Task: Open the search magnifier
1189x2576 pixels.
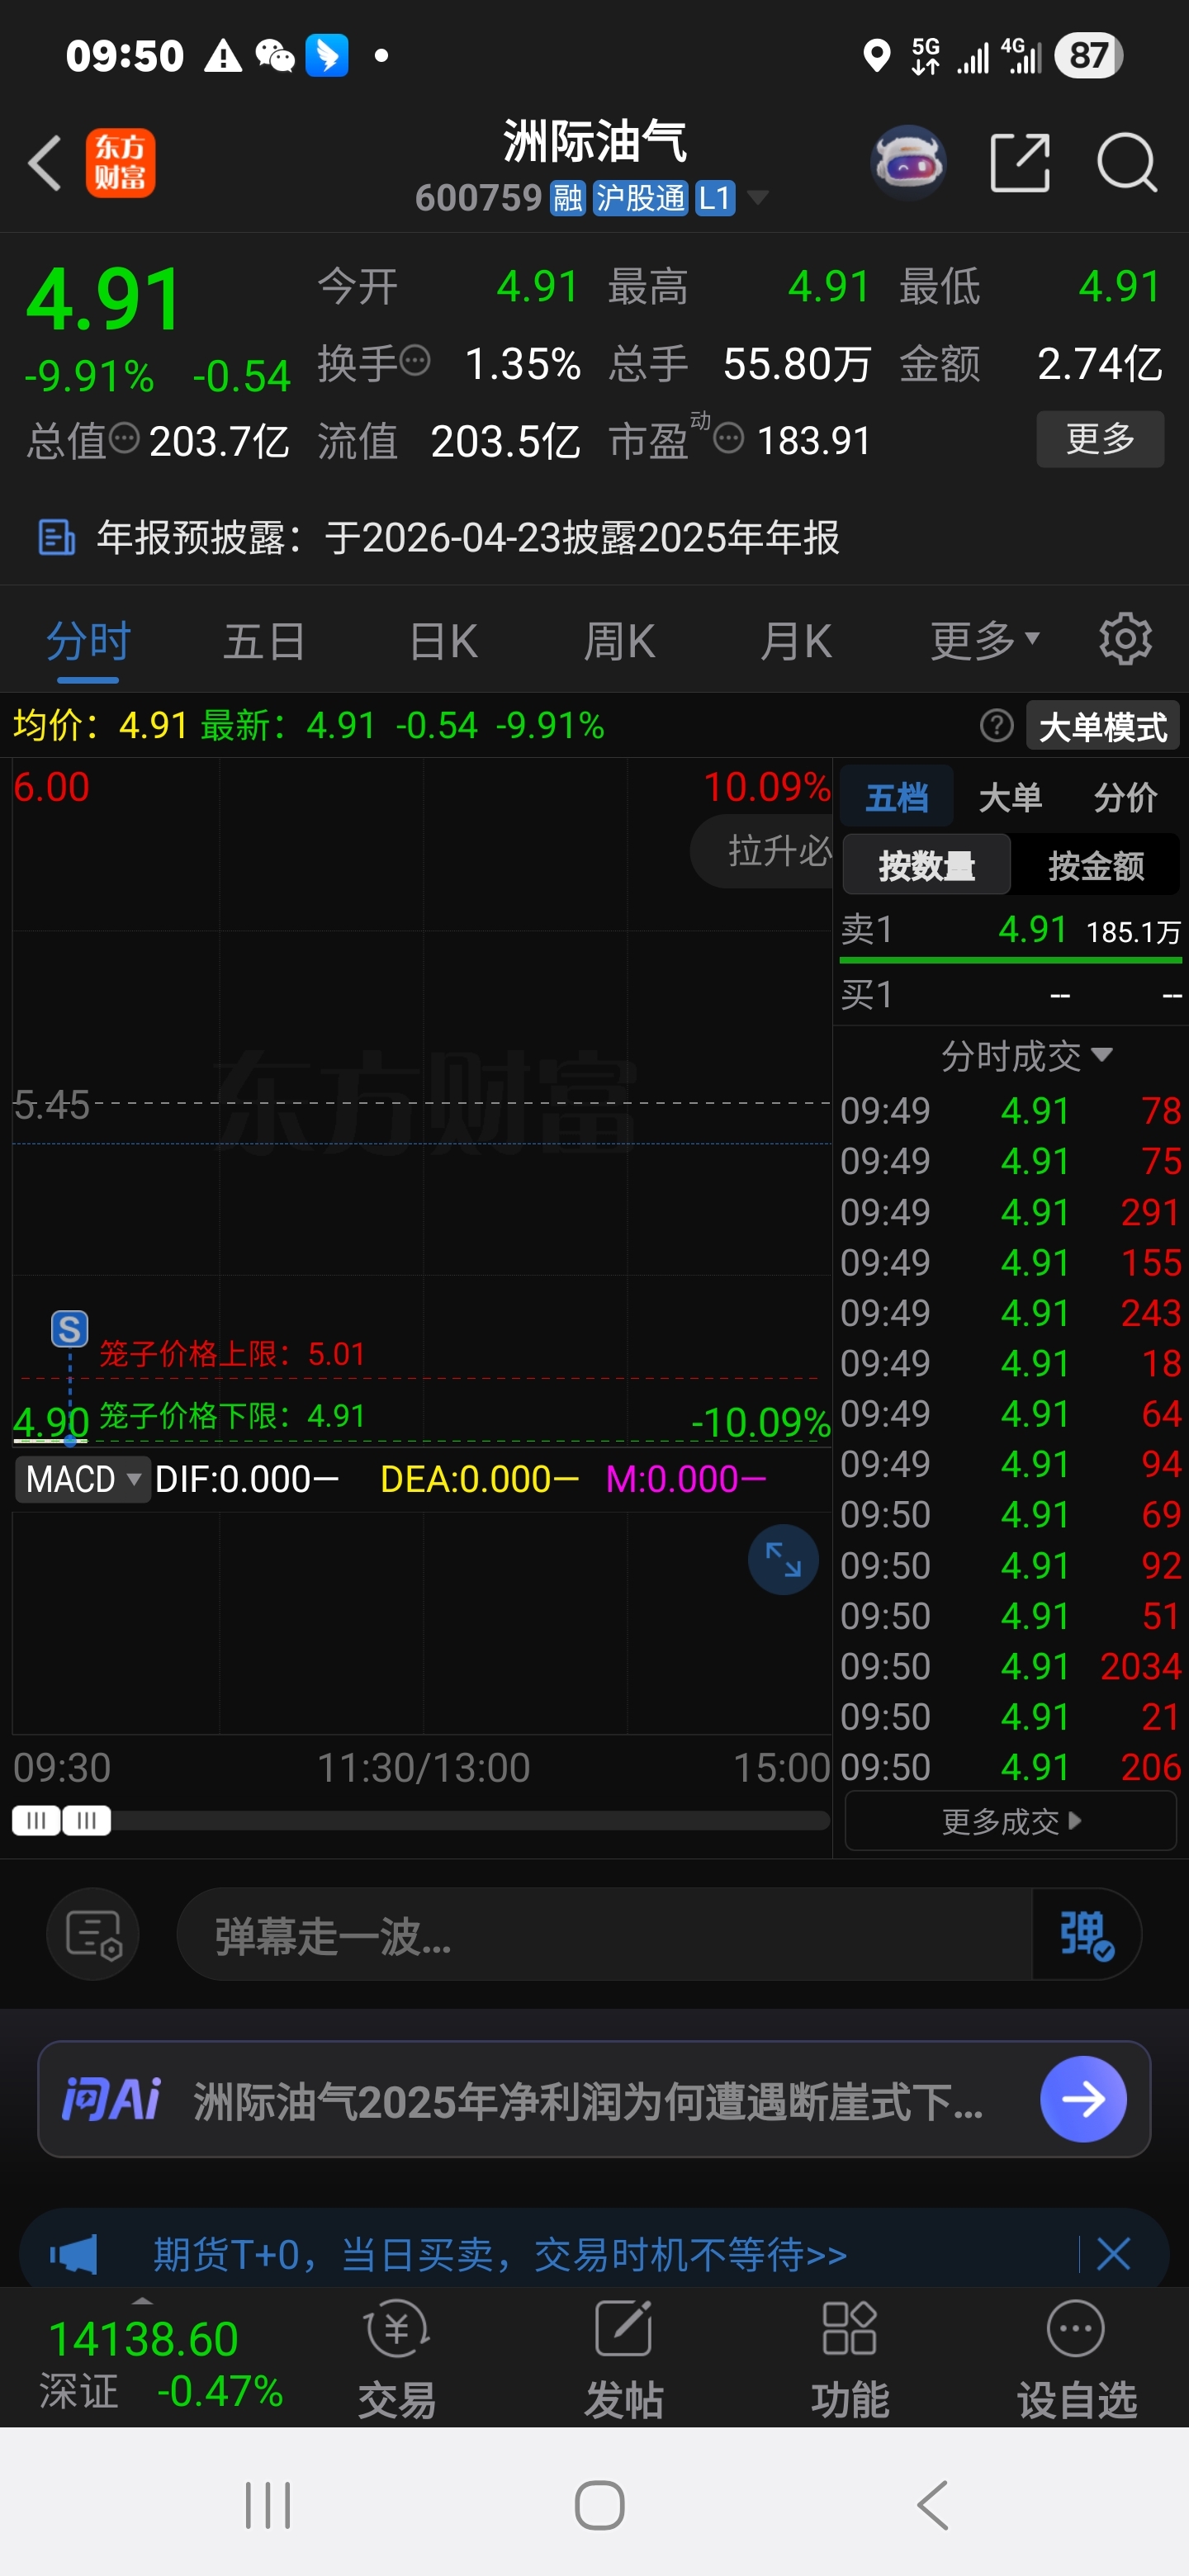Action: pos(1127,163)
